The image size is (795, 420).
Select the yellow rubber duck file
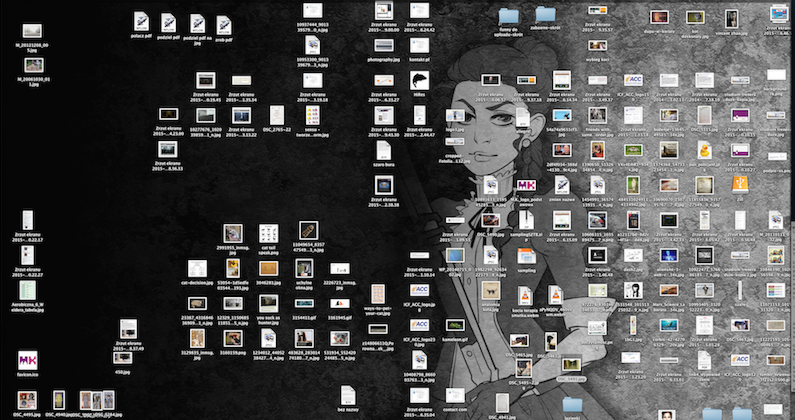704,150
